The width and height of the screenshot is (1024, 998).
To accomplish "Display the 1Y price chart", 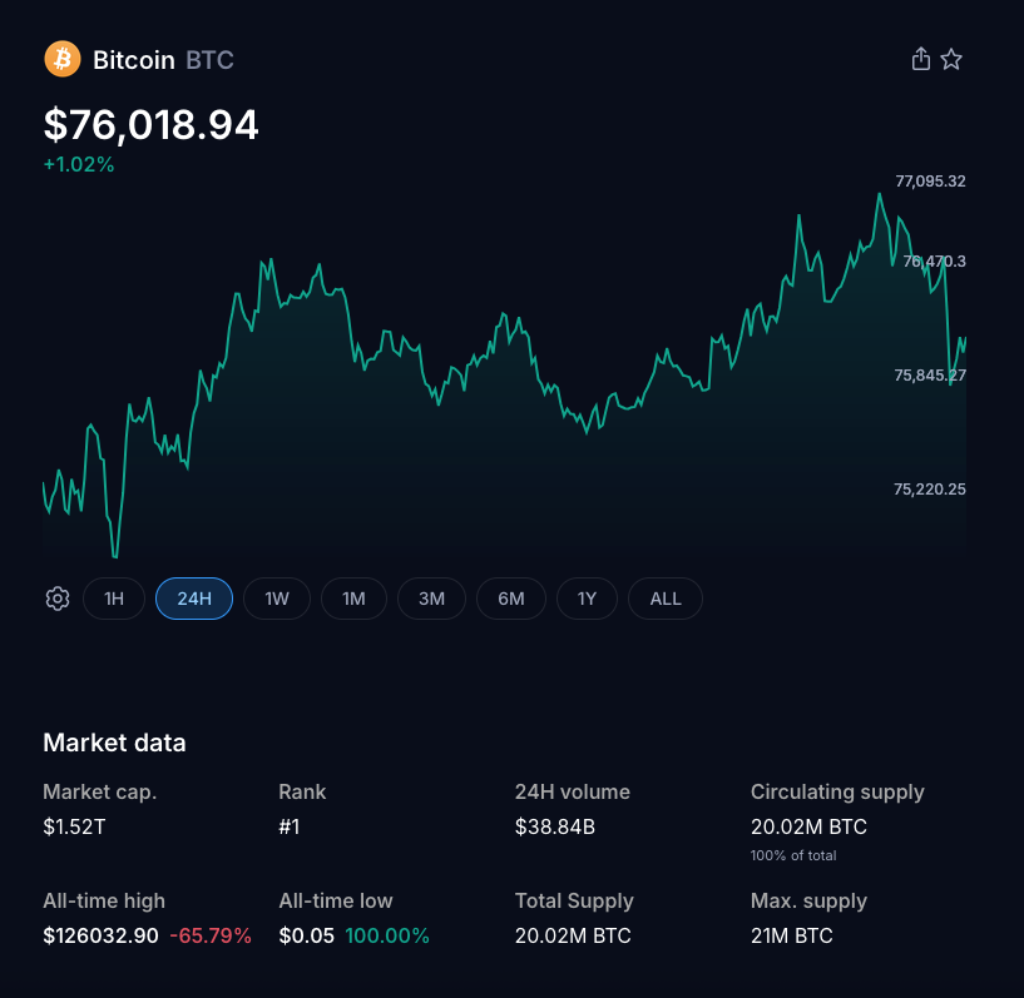I will (587, 598).
